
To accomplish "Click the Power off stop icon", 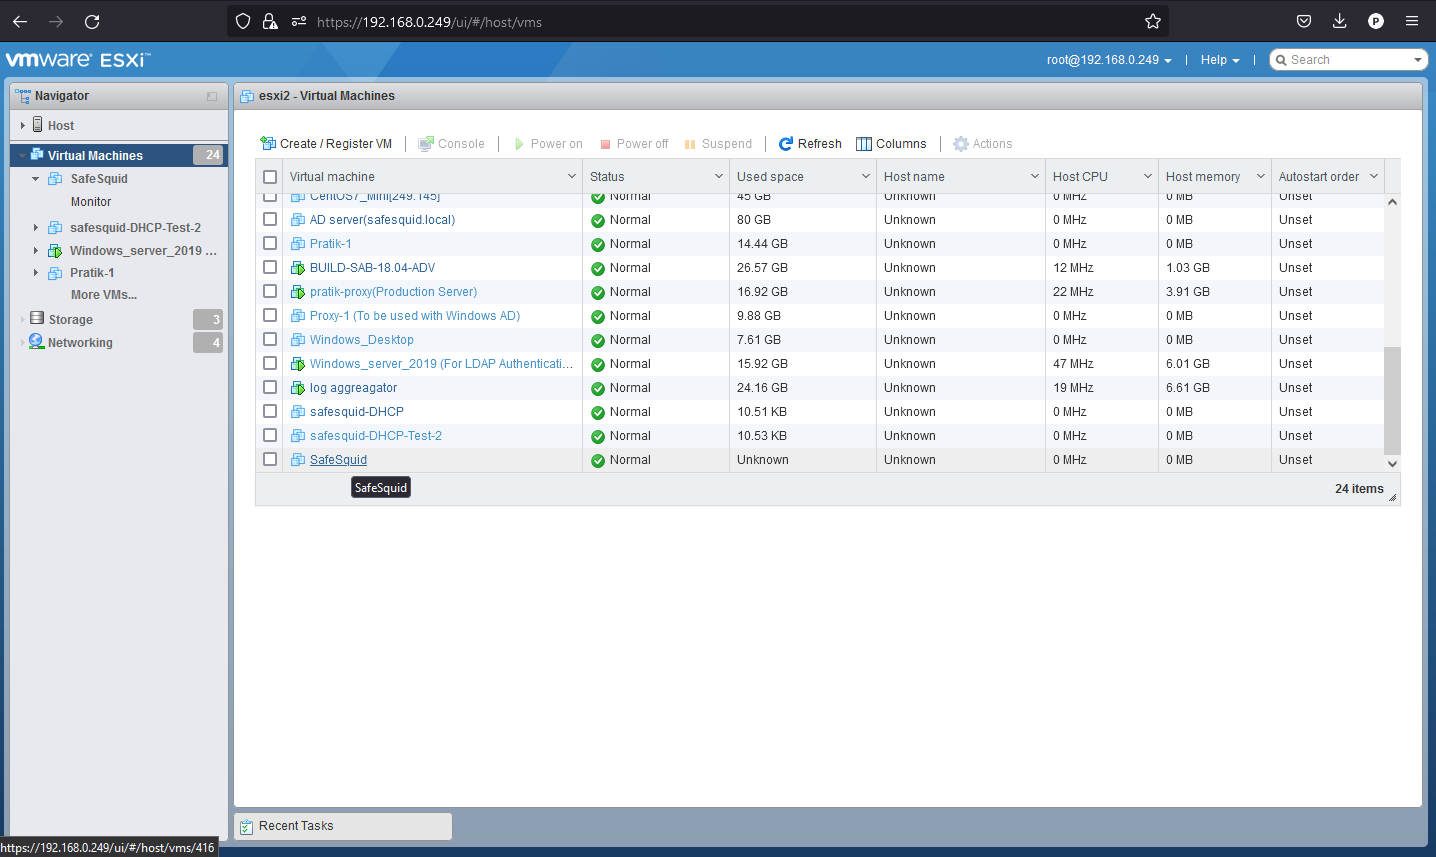I will coord(605,144).
